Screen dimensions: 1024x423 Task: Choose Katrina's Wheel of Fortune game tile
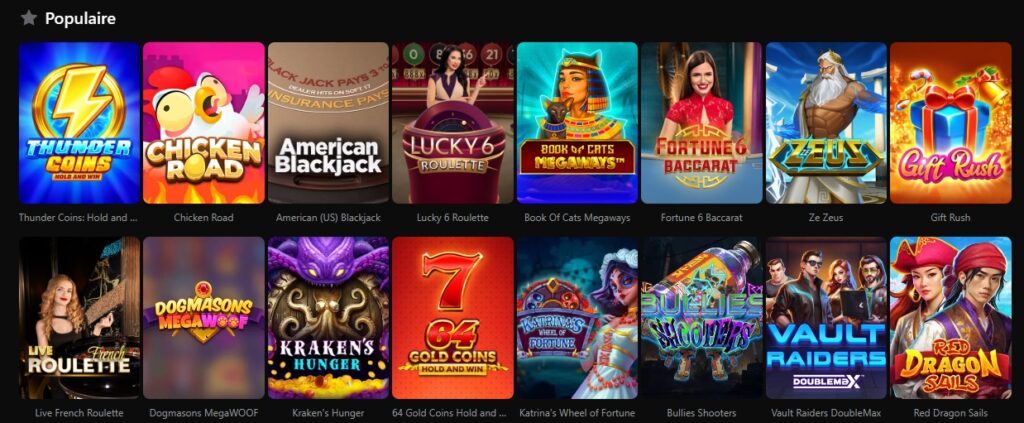[x=577, y=318]
